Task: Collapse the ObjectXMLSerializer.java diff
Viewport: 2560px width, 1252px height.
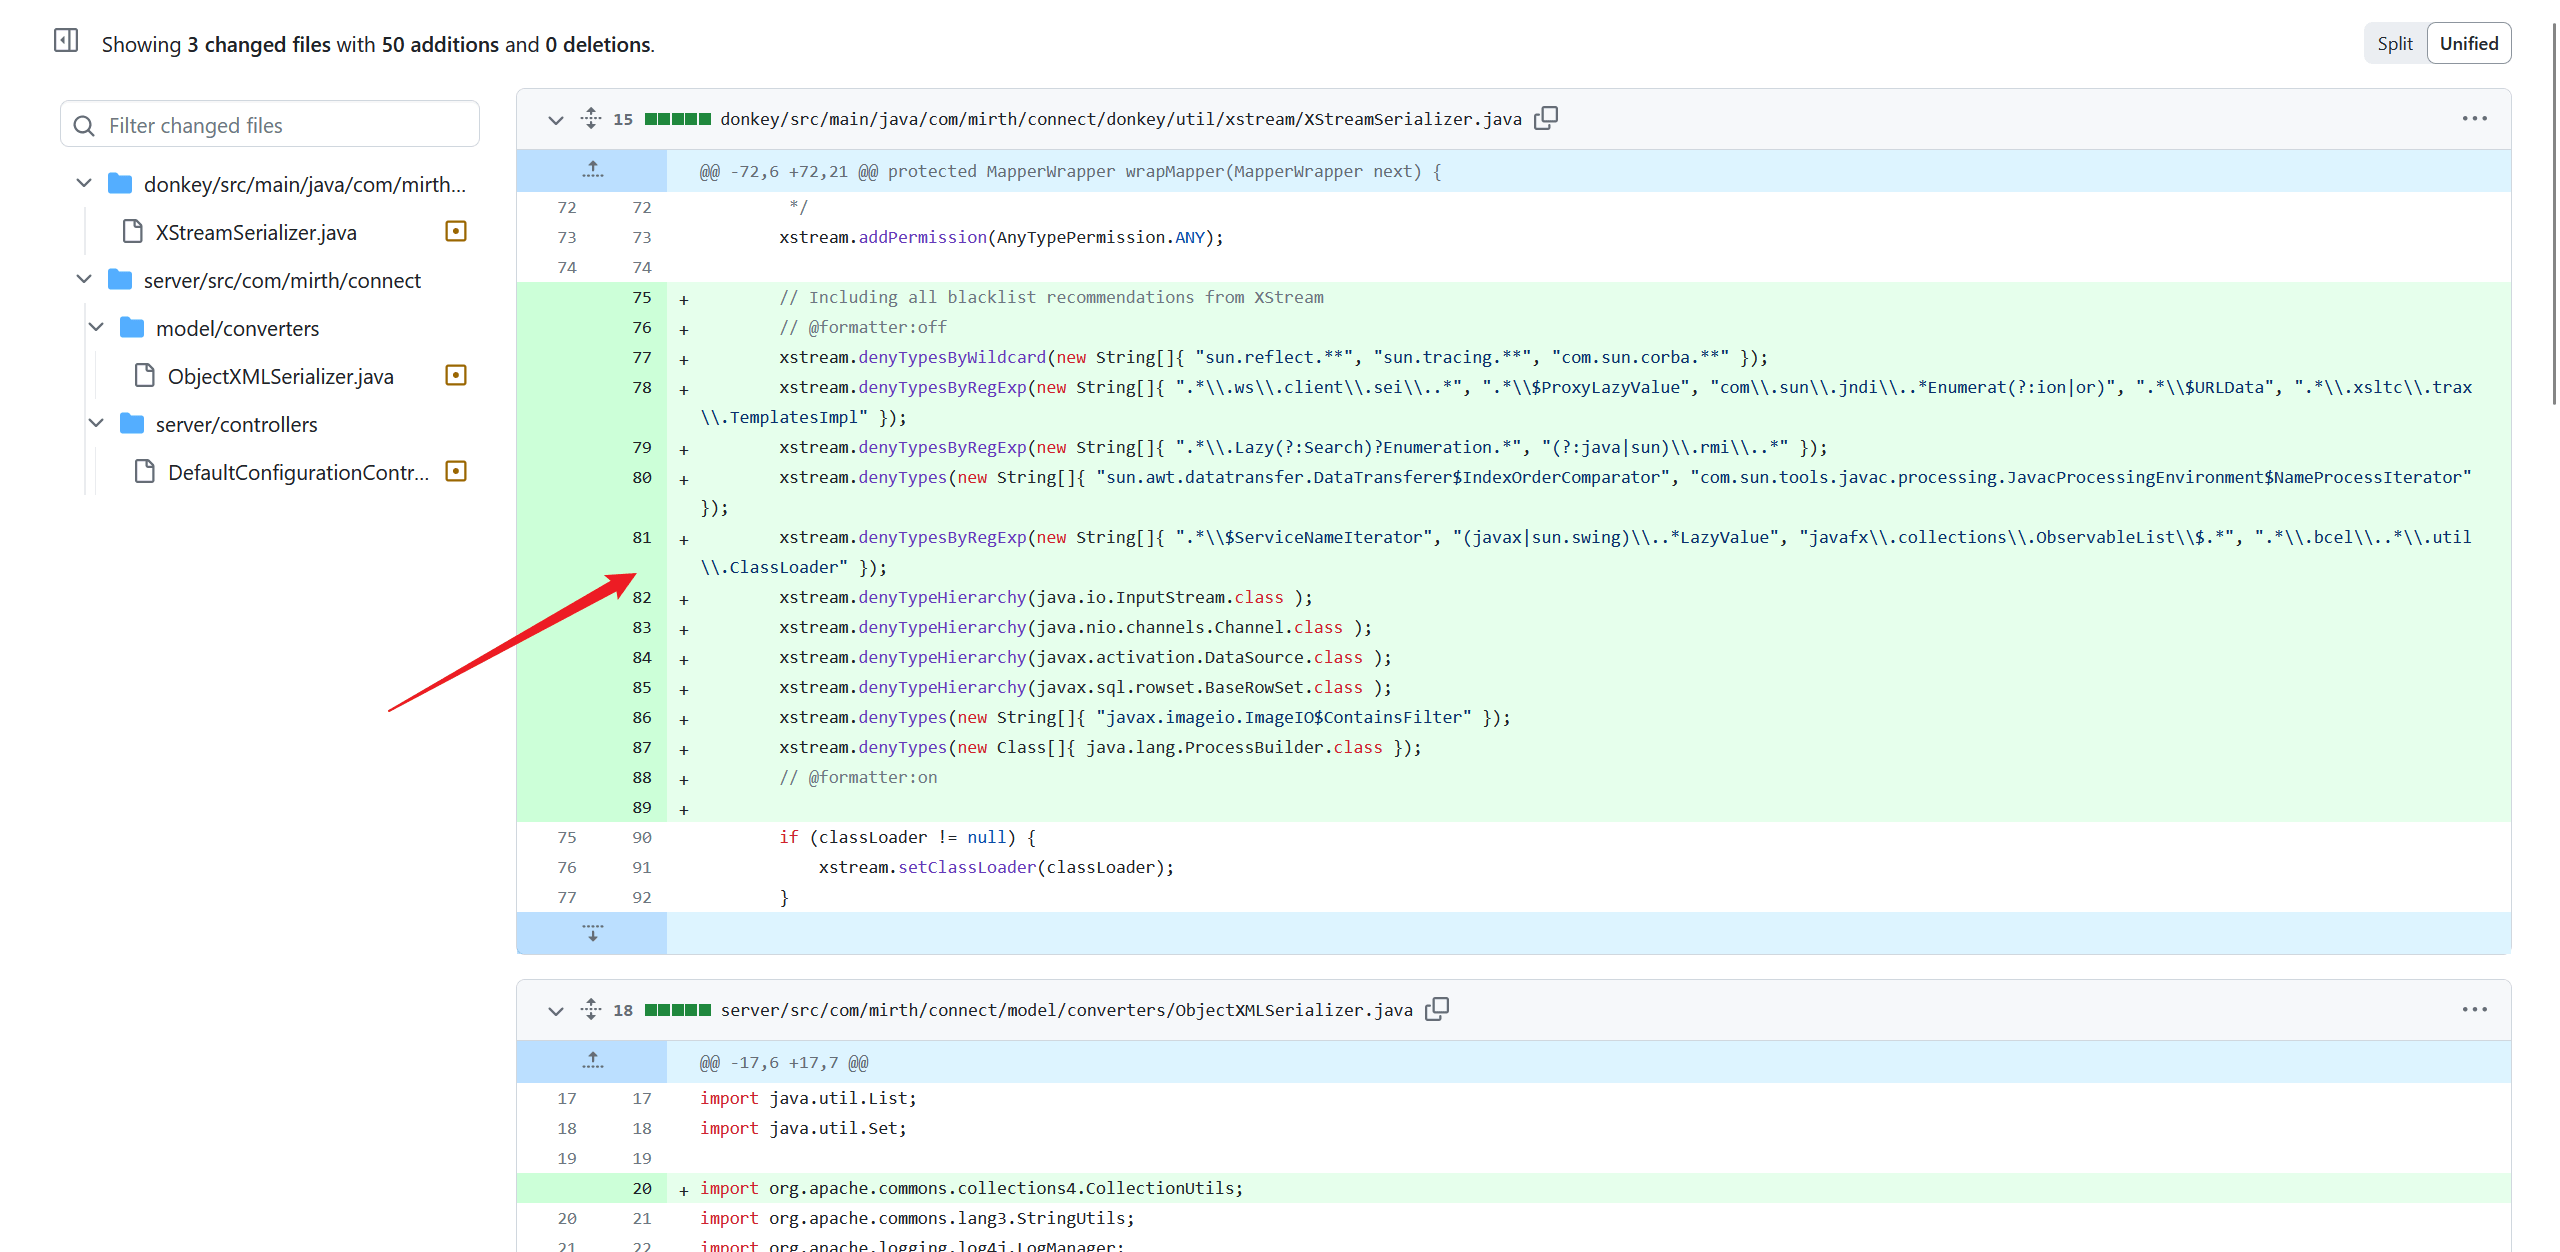Action: [556, 1011]
